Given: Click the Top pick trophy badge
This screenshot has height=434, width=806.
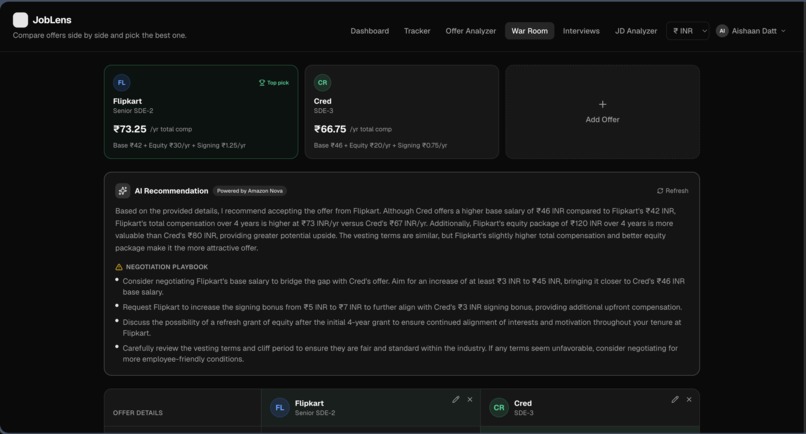Looking at the screenshot, I should pos(273,83).
